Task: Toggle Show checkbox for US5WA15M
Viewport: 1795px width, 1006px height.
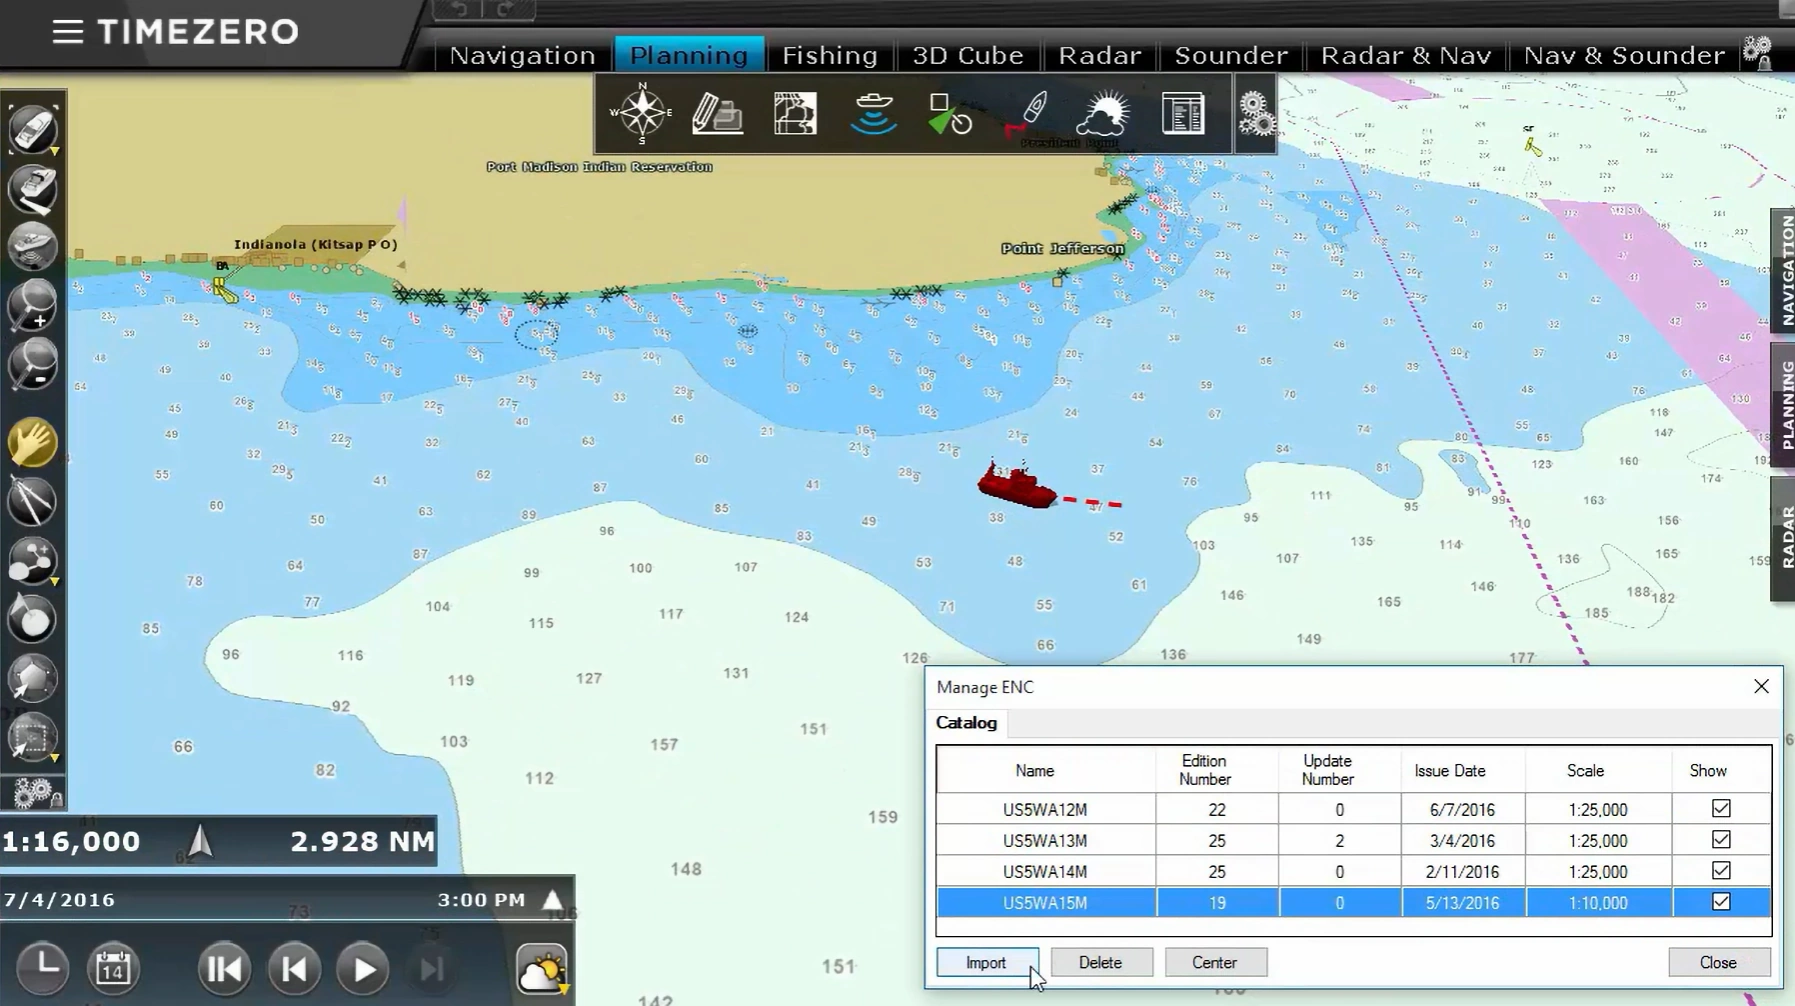Action: pyautogui.click(x=1721, y=901)
